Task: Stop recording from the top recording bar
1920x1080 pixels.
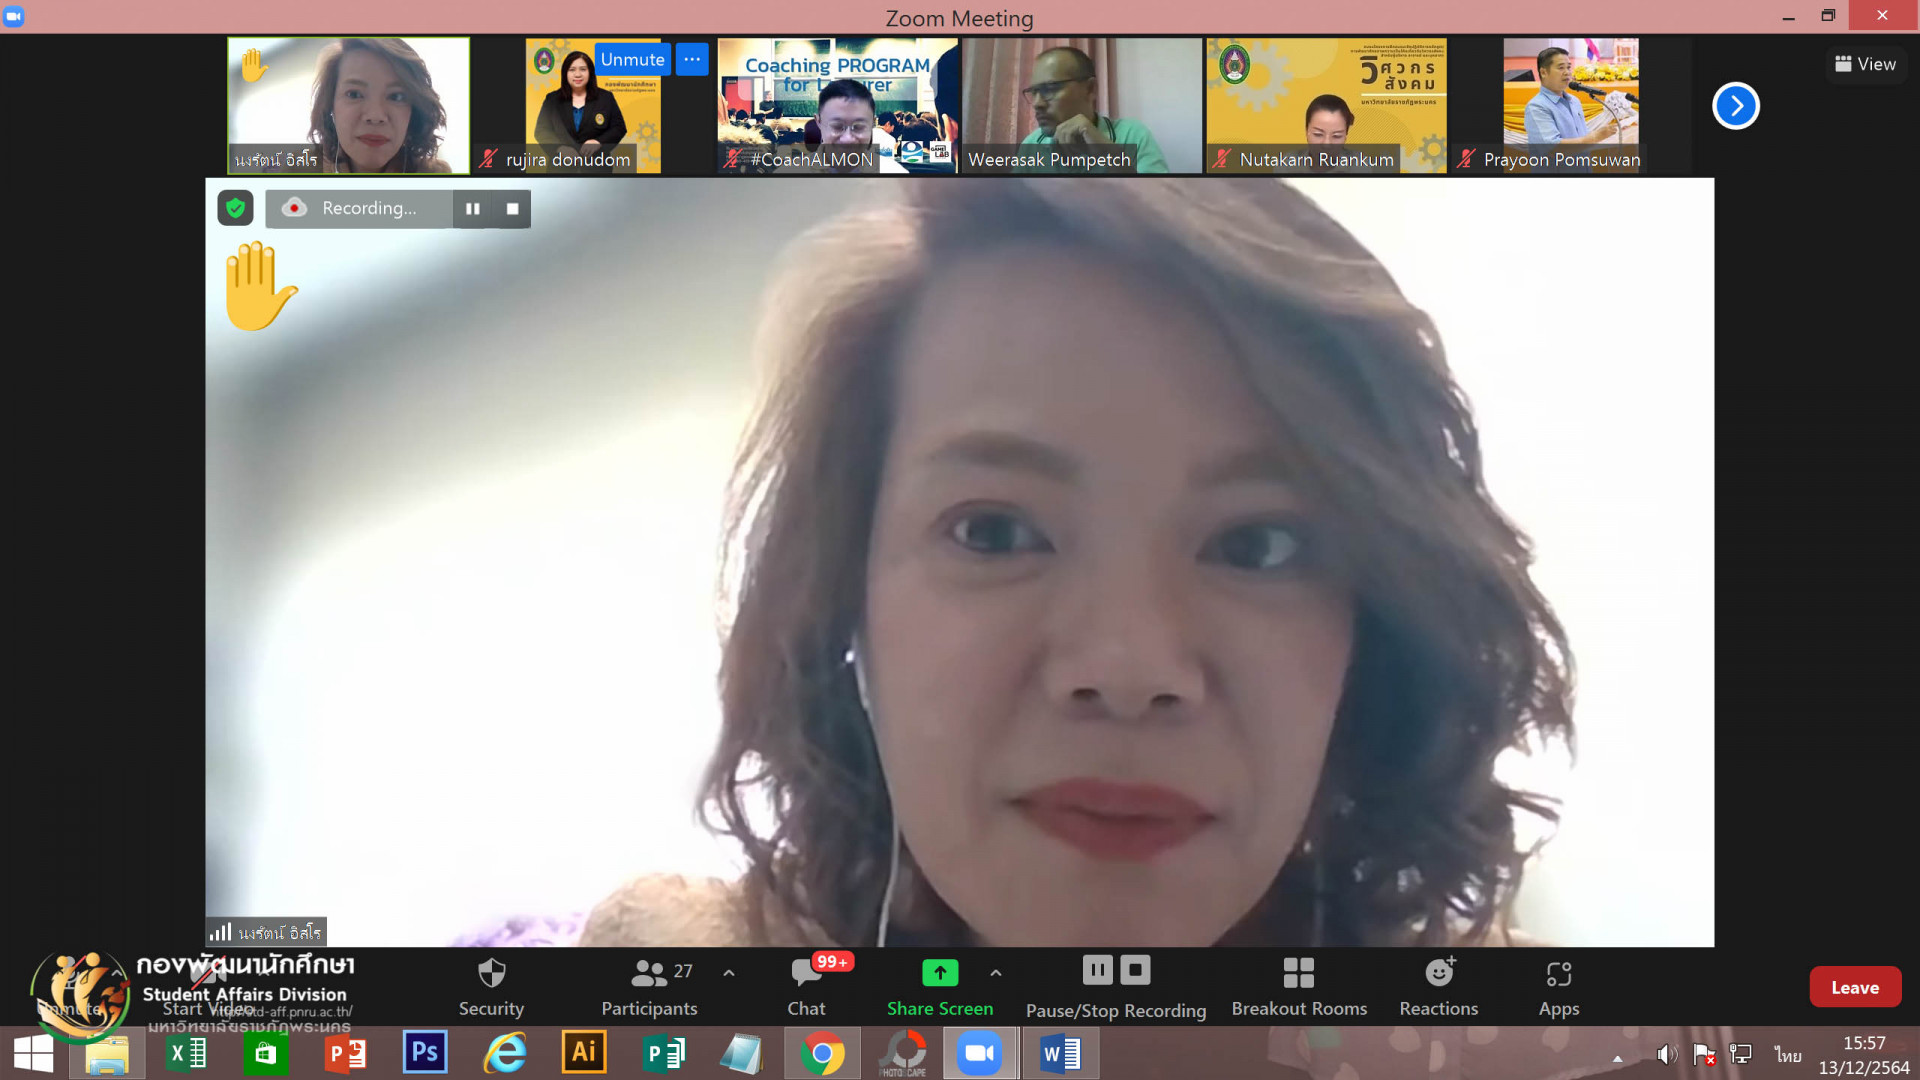Action: pyautogui.click(x=512, y=208)
